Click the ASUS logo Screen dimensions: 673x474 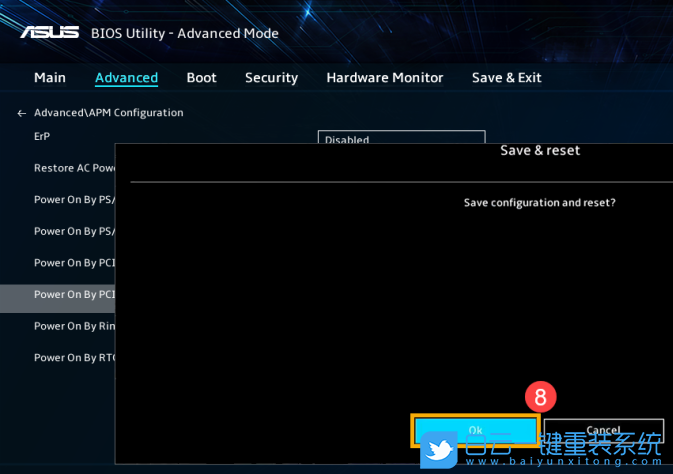pyautogui.click(x=49, y=32)
